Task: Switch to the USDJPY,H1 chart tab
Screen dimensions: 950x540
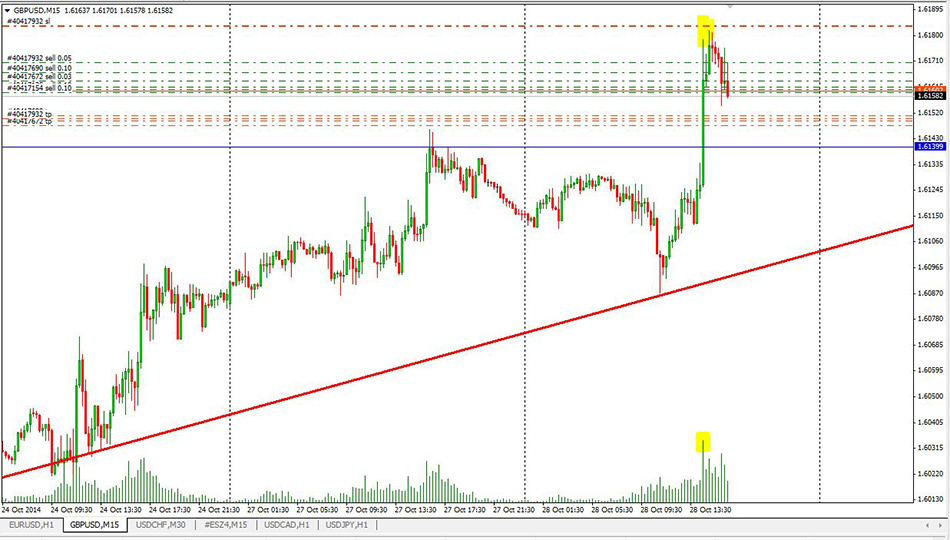Action: (347, 524)
